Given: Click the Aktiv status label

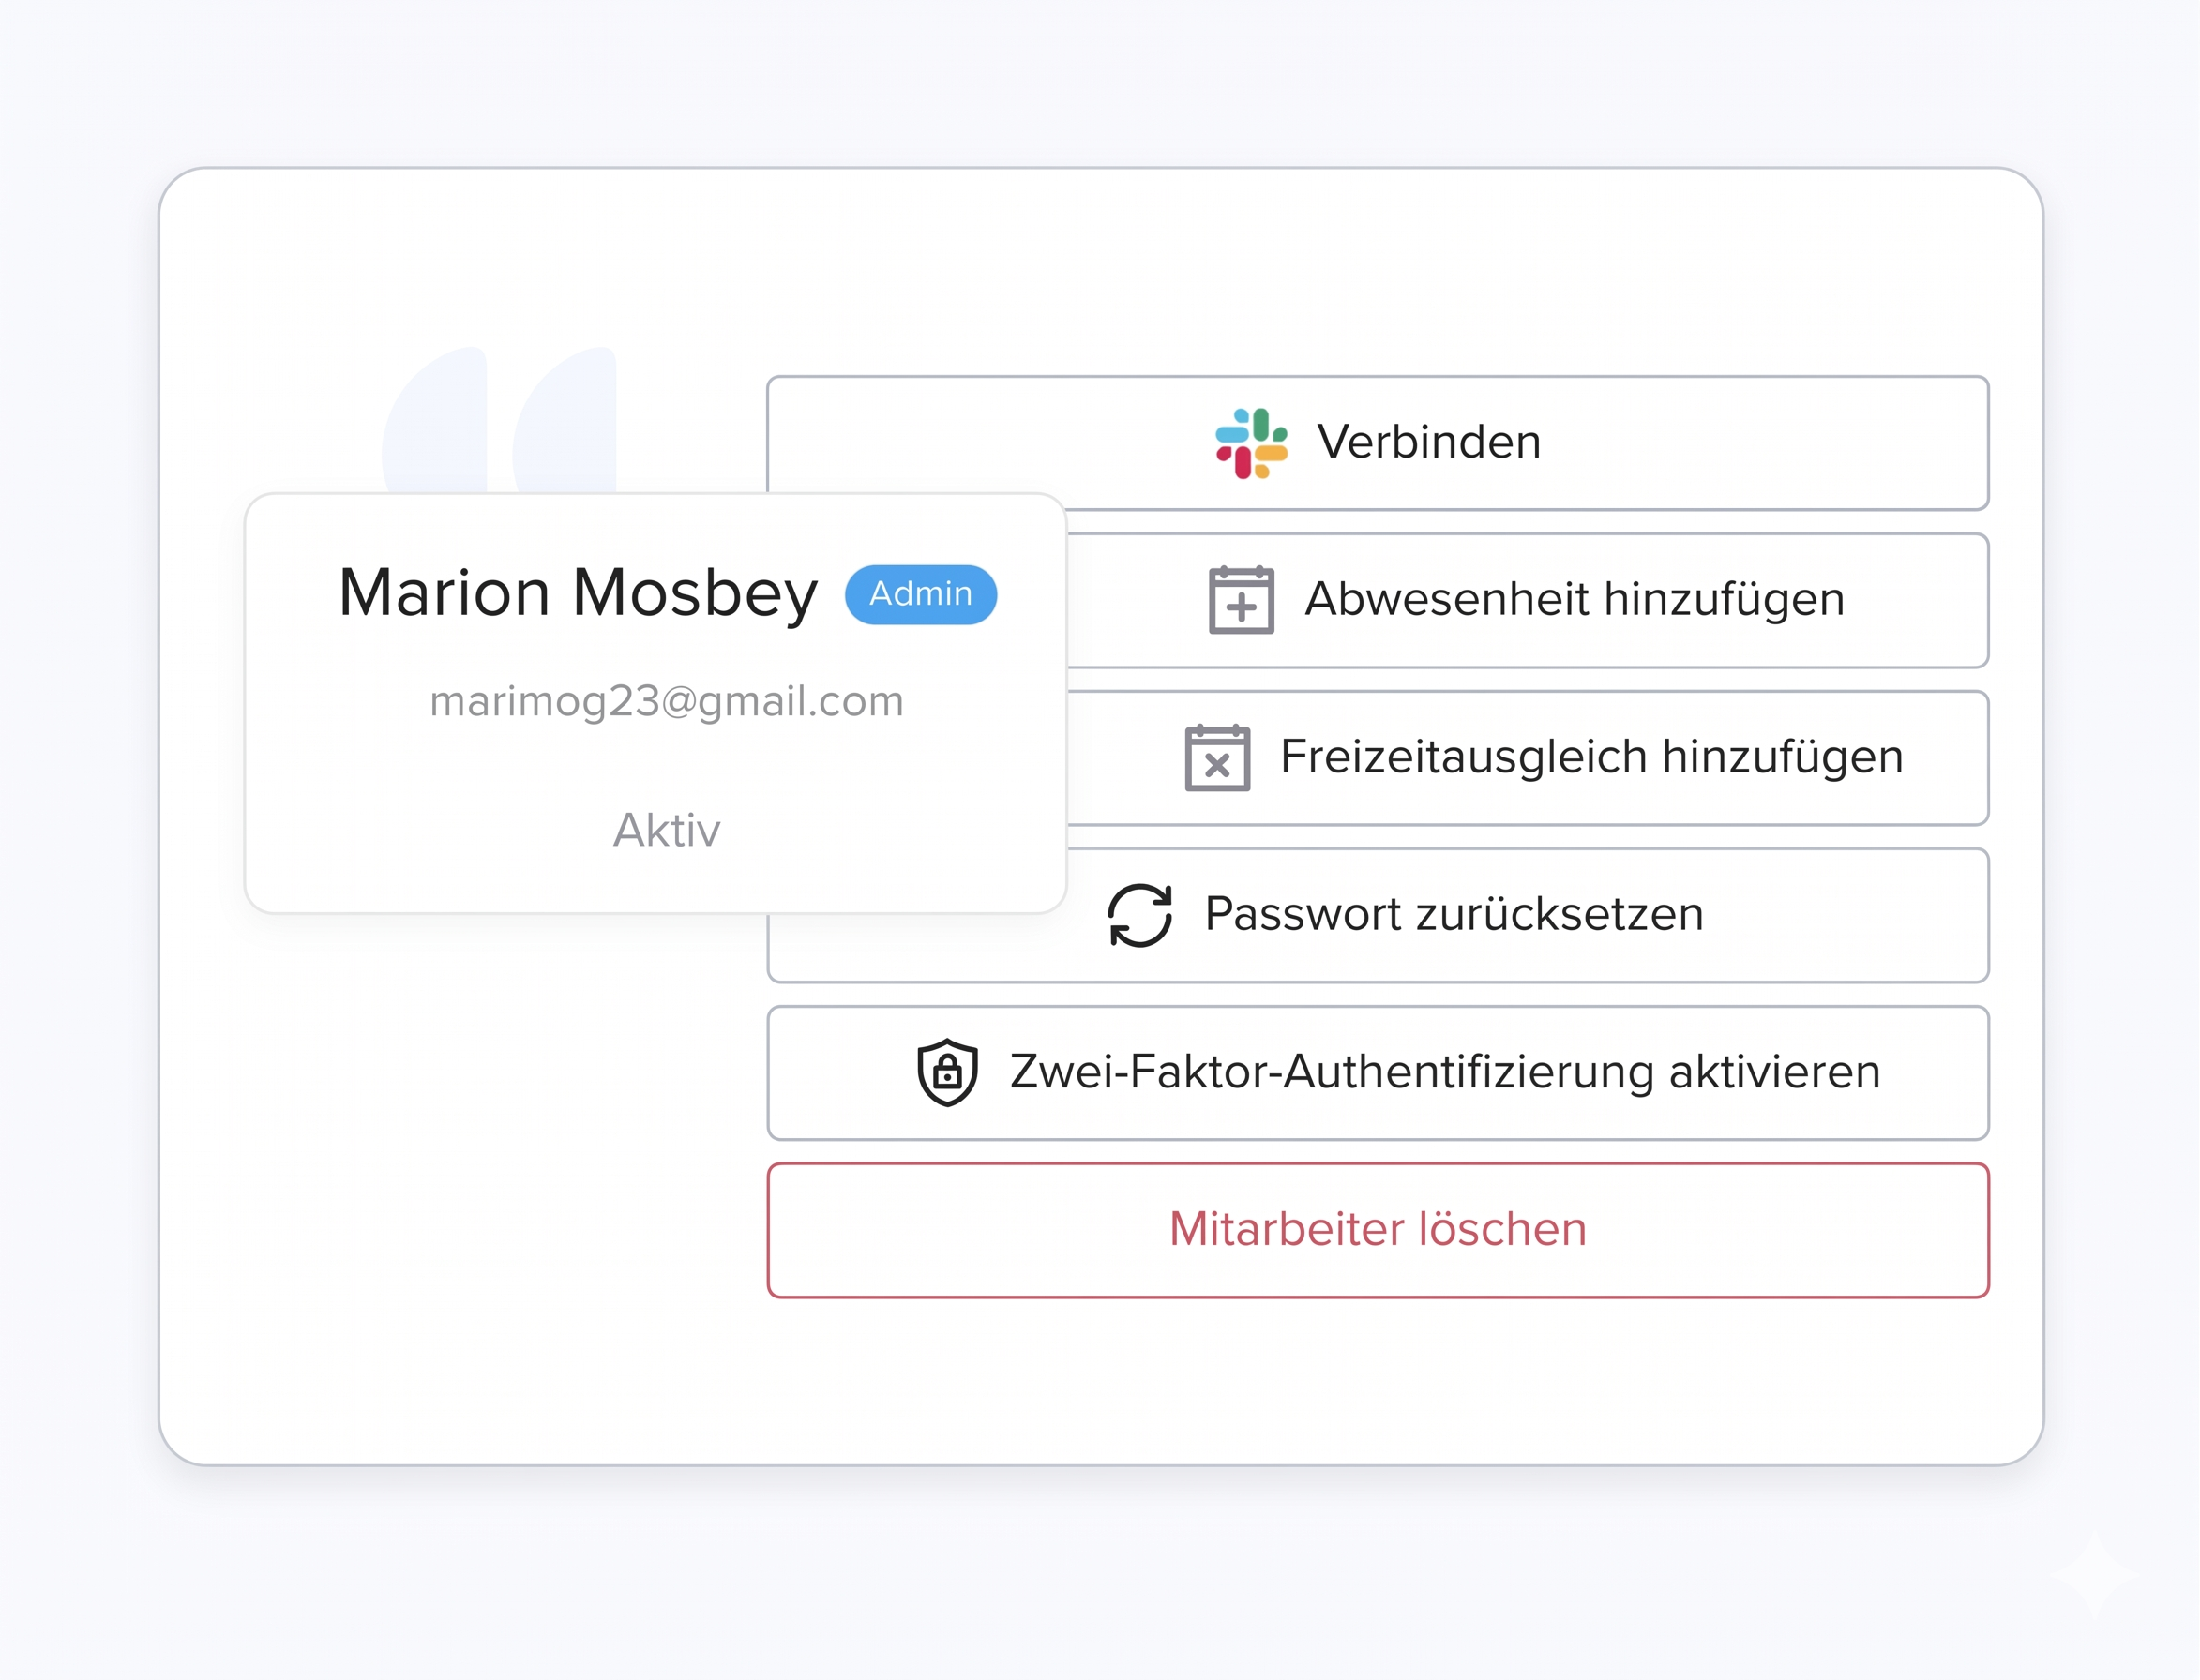Looking at the screenshot, I should pyautogui.click(x=666, y=830).
